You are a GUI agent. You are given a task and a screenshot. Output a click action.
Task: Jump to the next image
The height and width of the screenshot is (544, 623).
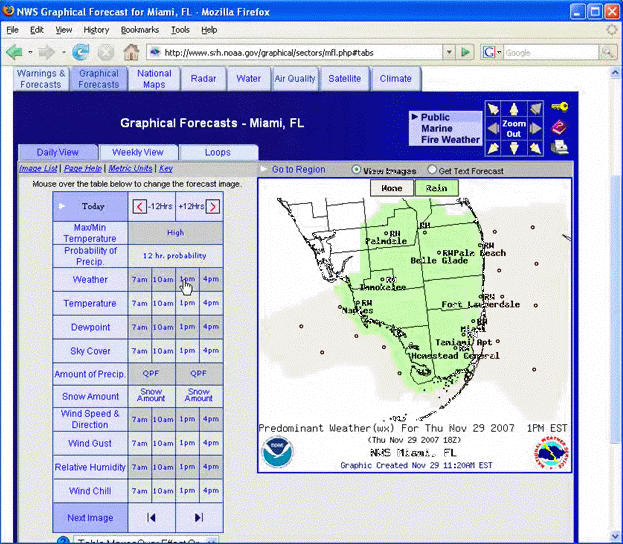pos(199,517)
